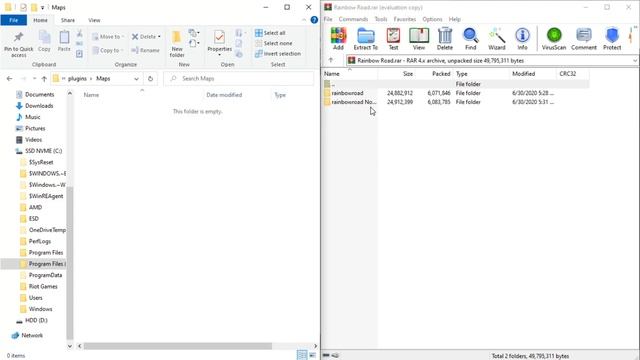Click the navigation pane vertical scrollbar

click(70, 263)
